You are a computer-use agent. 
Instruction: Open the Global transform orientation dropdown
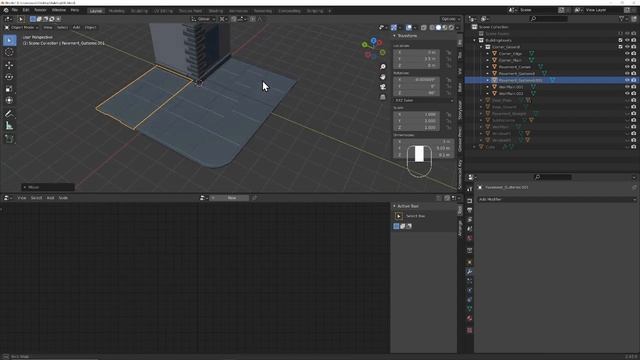204,19
